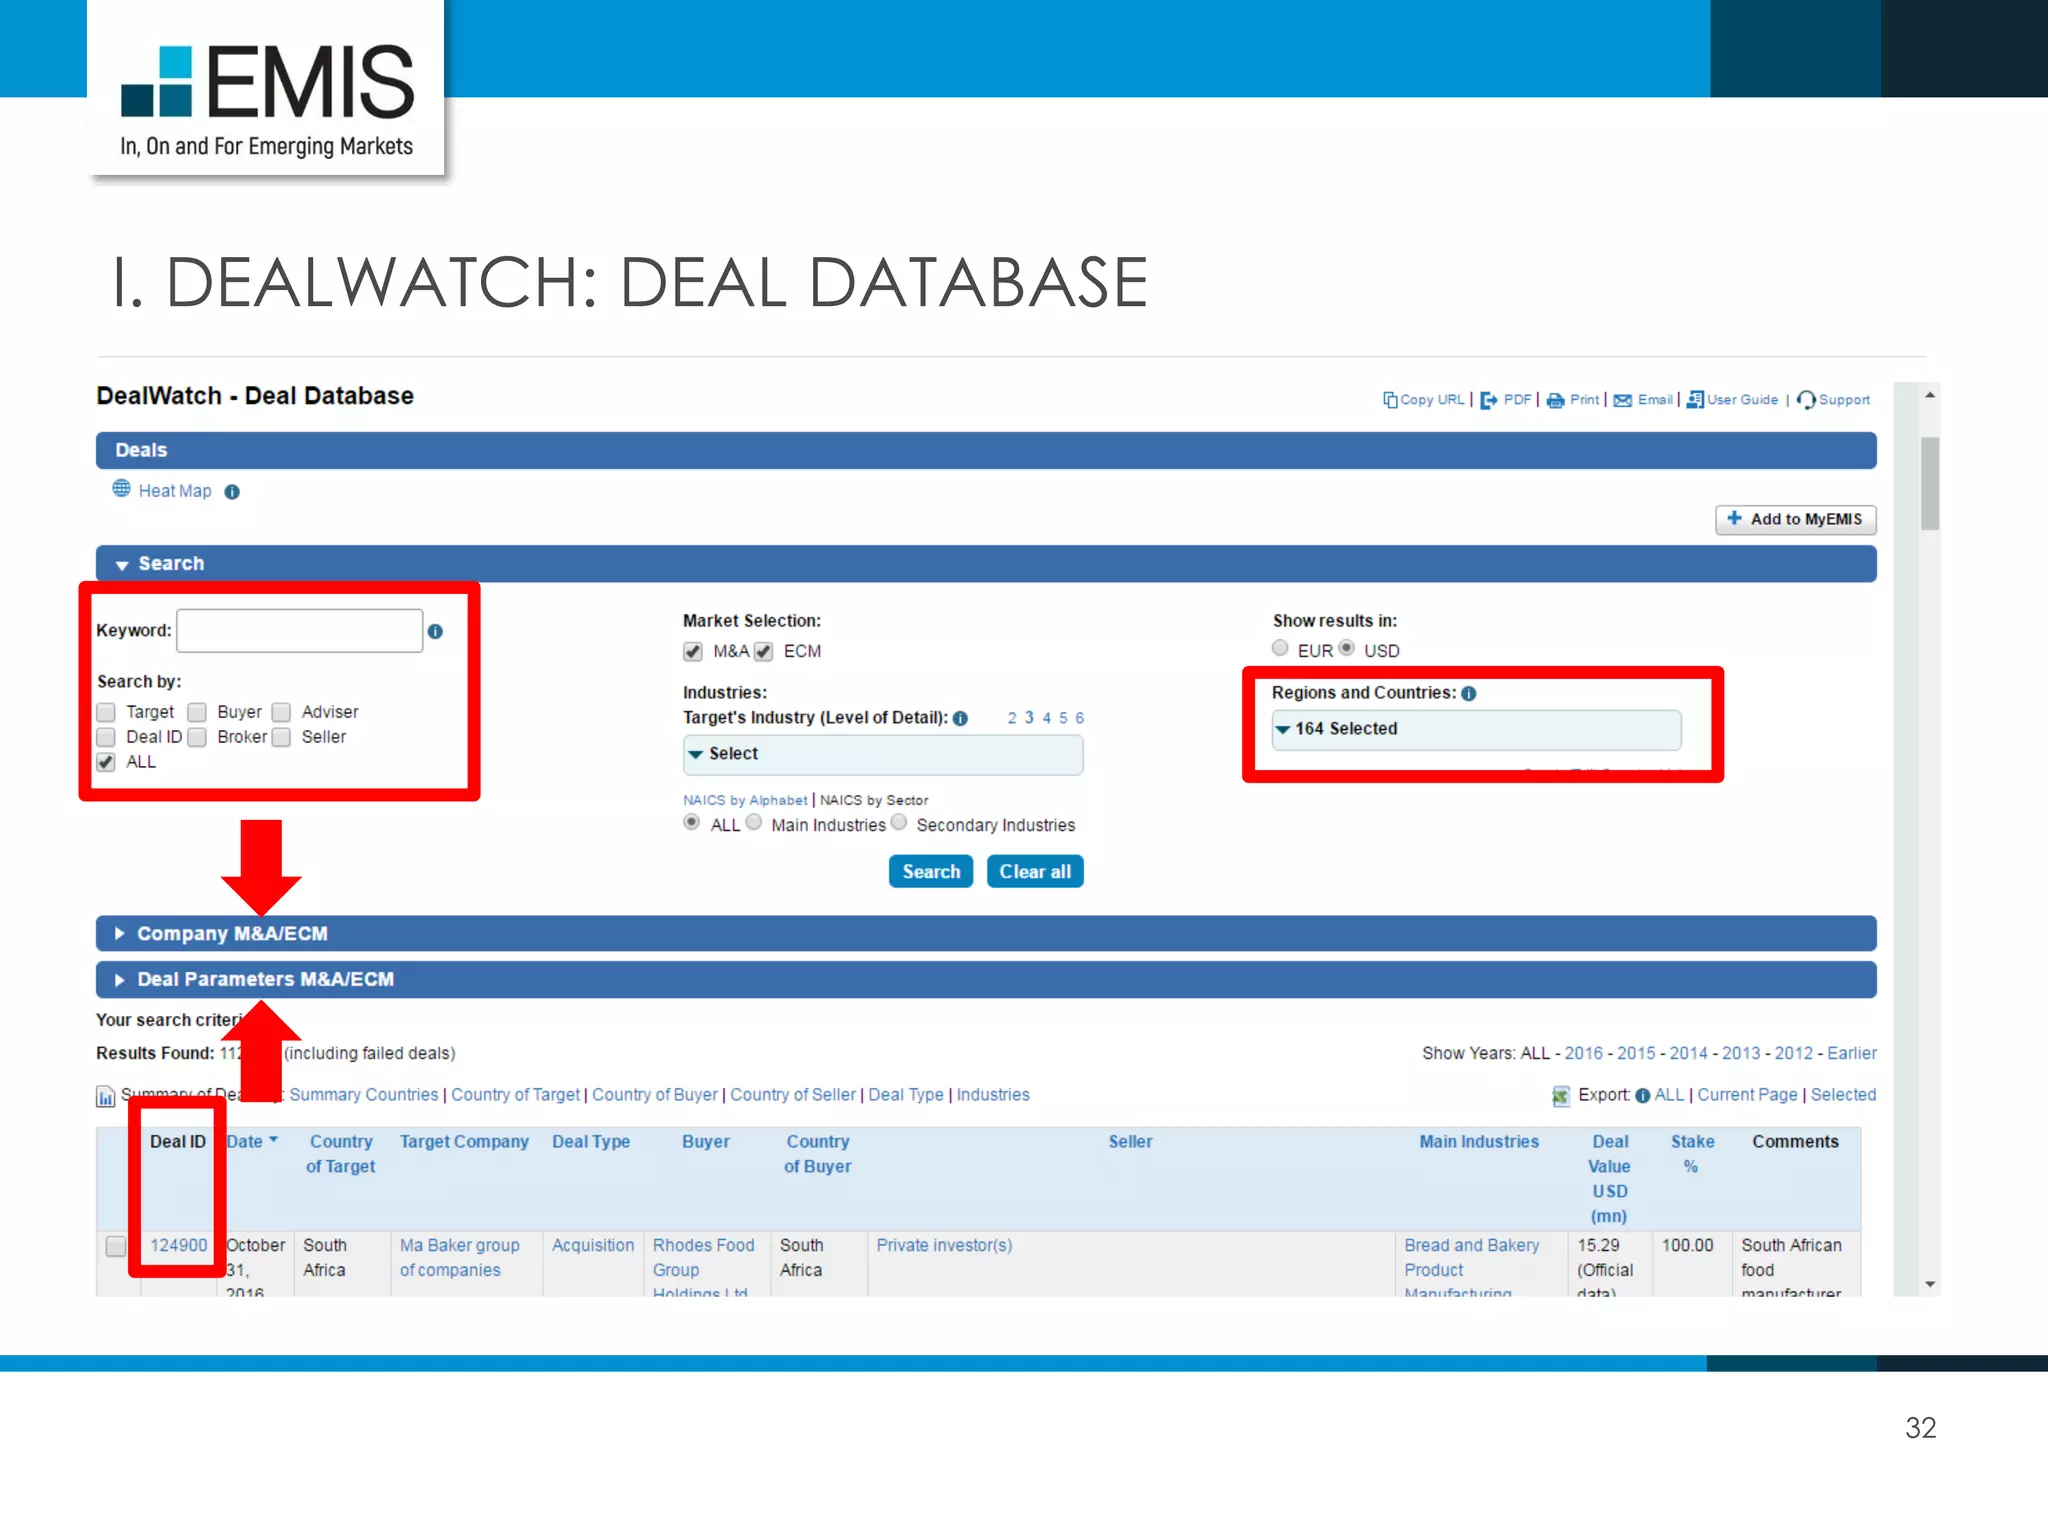Image resolution: width=2048 pixels, height=1536 pixels.
Task: Click the Heat Map info icon
Action: point(232,491)
